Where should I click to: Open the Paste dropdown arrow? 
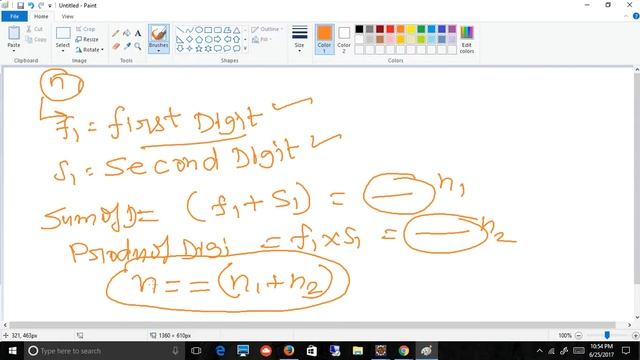coord(14,51)
